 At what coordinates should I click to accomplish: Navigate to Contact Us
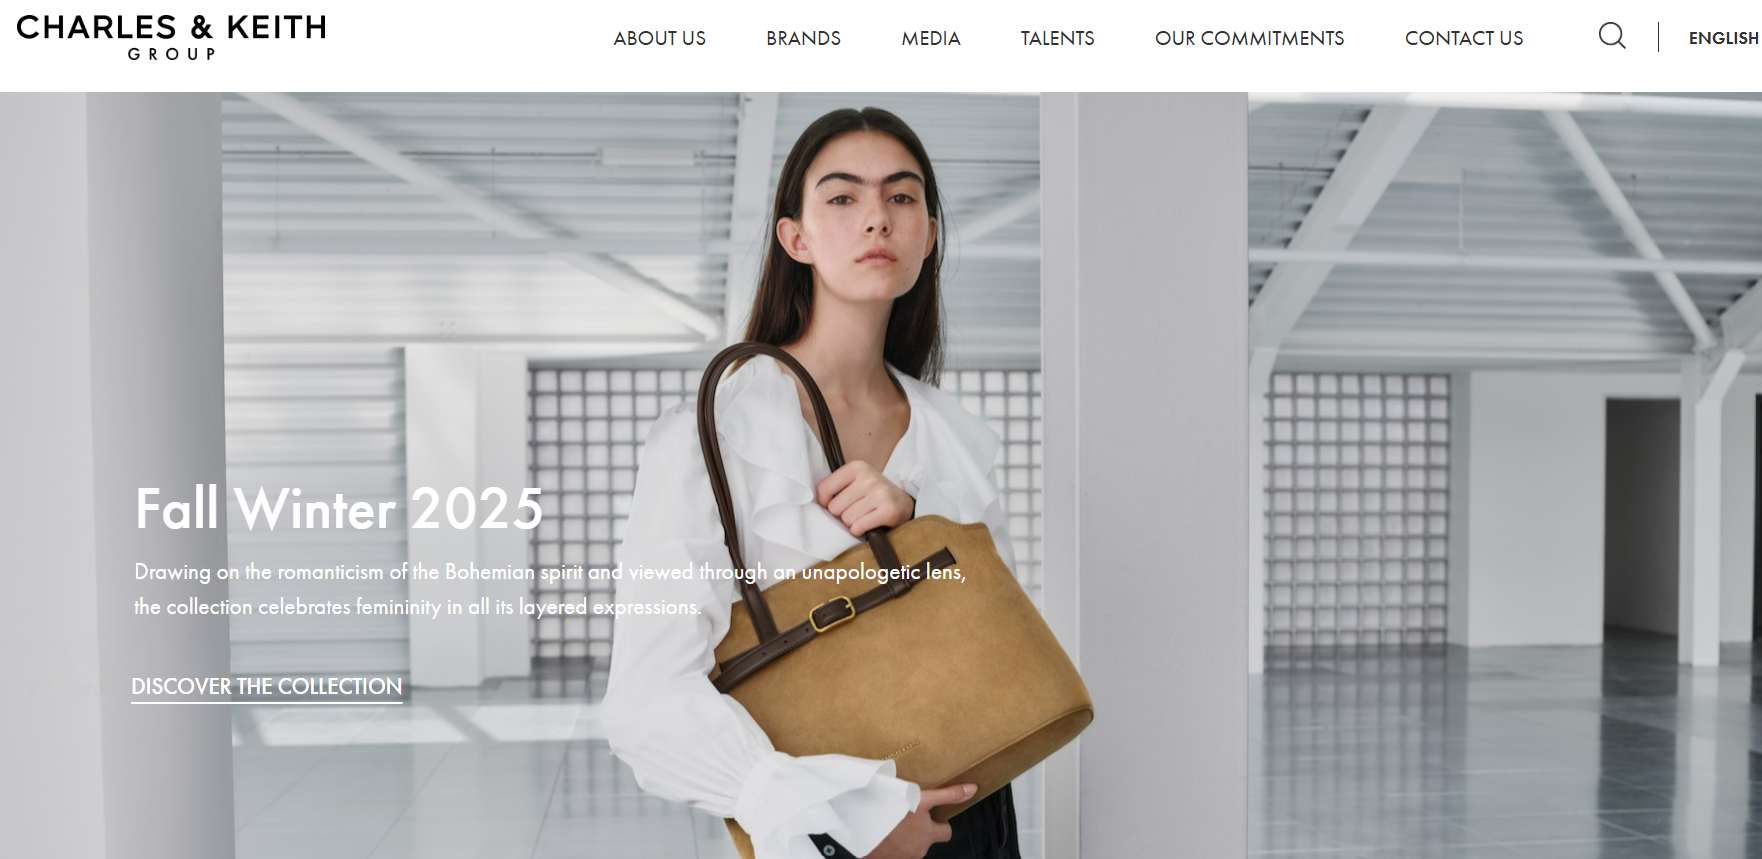pyautogui.click(x=1464, y=38)
